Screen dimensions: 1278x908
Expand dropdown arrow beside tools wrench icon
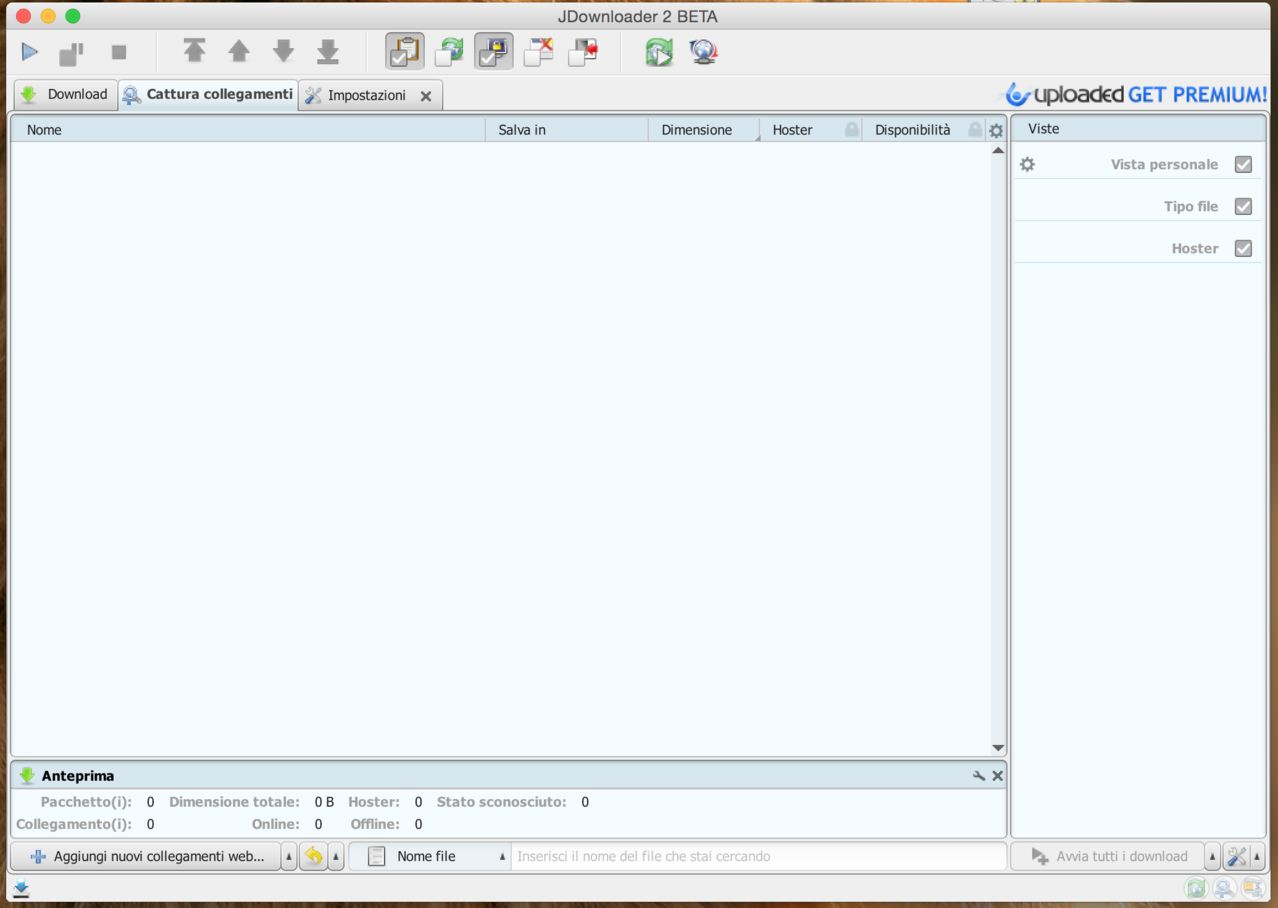coord(1258,856)
